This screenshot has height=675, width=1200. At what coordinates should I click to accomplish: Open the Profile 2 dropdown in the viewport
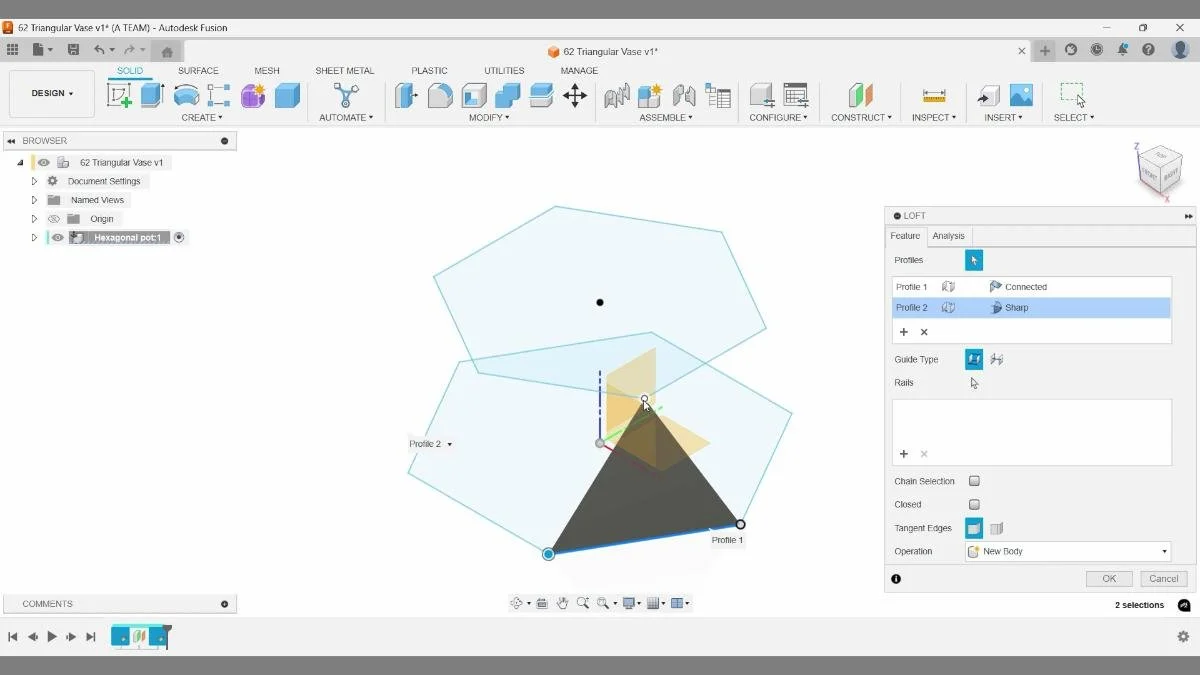[x=449, y=443]
